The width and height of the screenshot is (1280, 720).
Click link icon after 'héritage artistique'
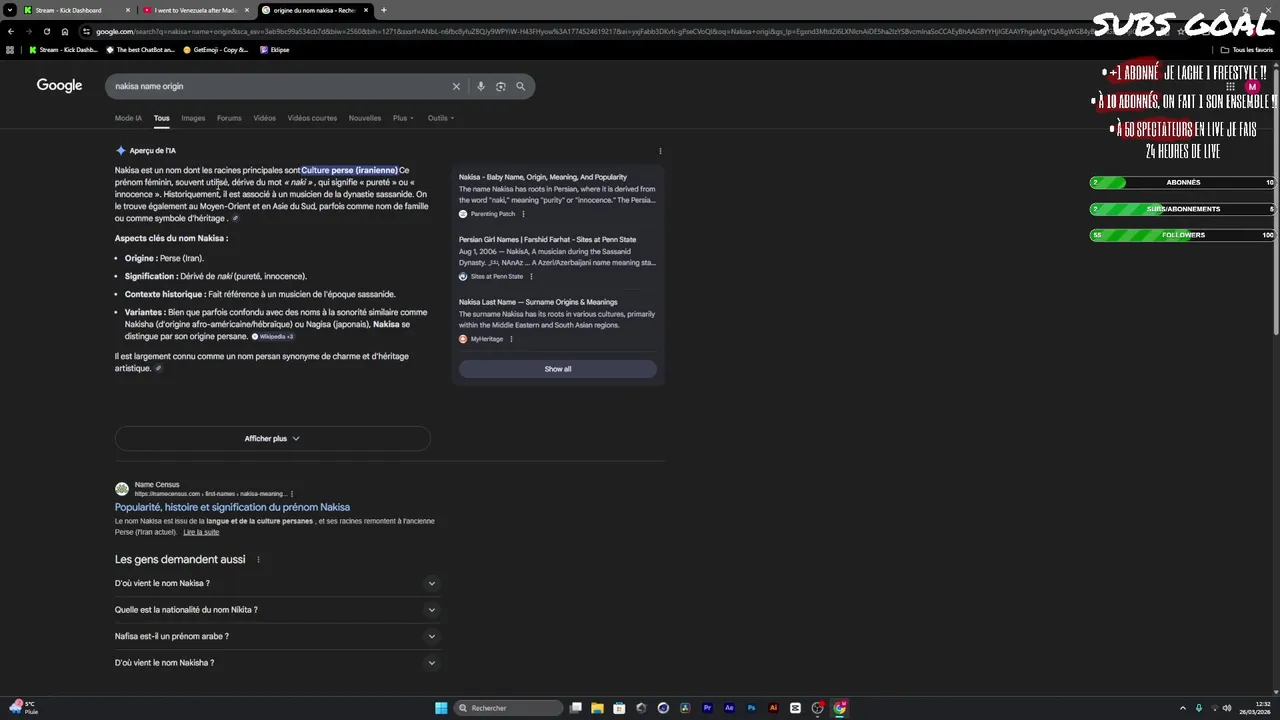tap(158, 368)
